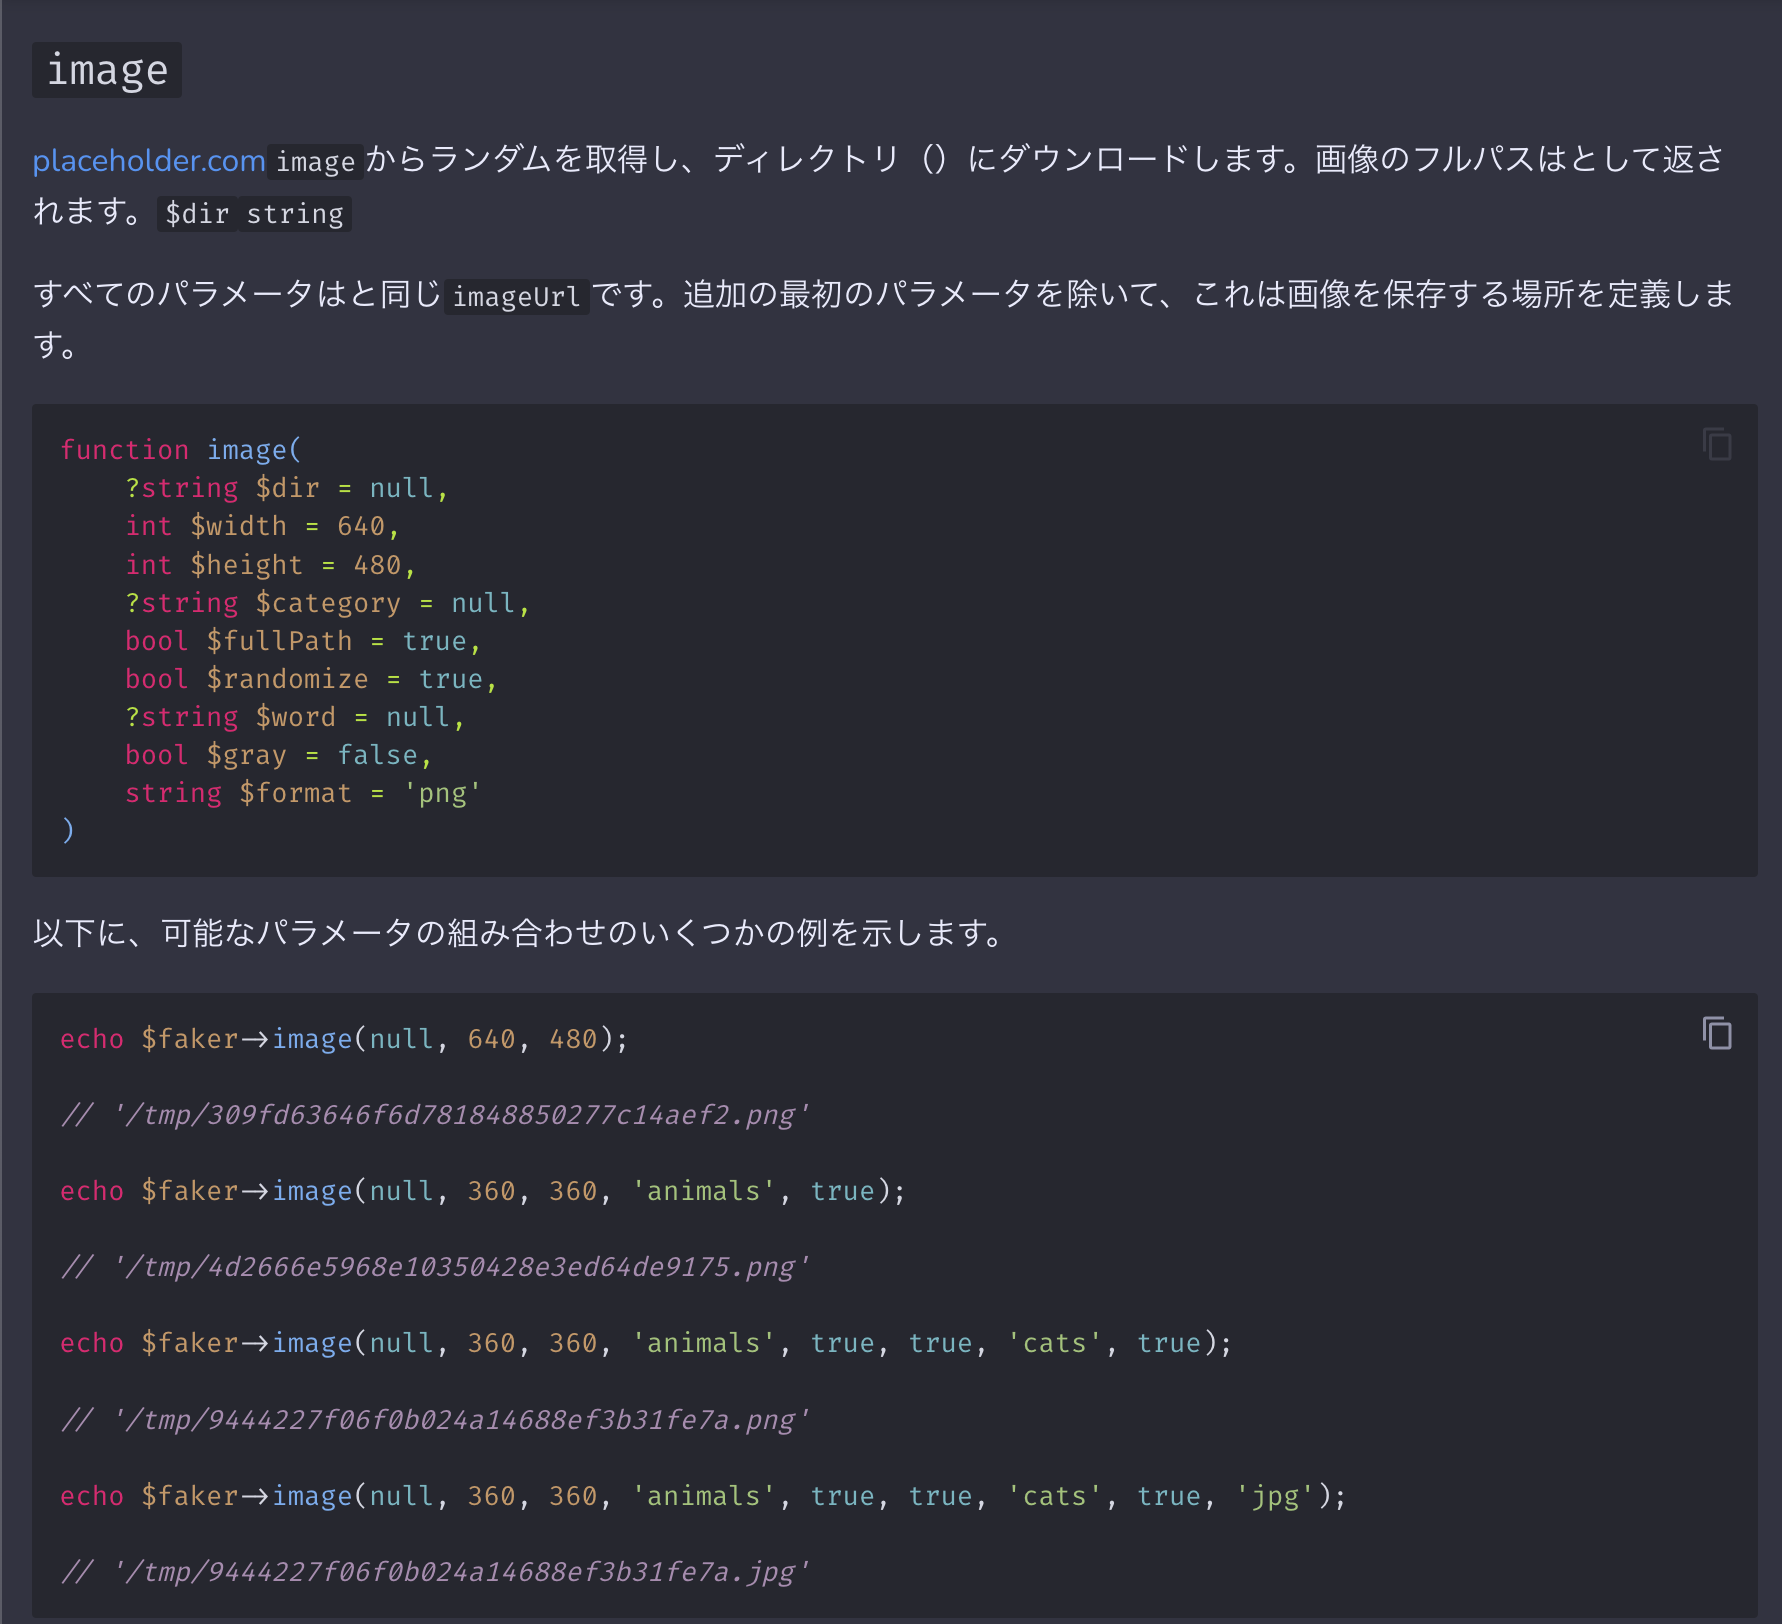This screenshot has height=1624, width=1782.
Task: Click the comment path ending '31fe7a.jpg'
Action: coord(436,1572)
